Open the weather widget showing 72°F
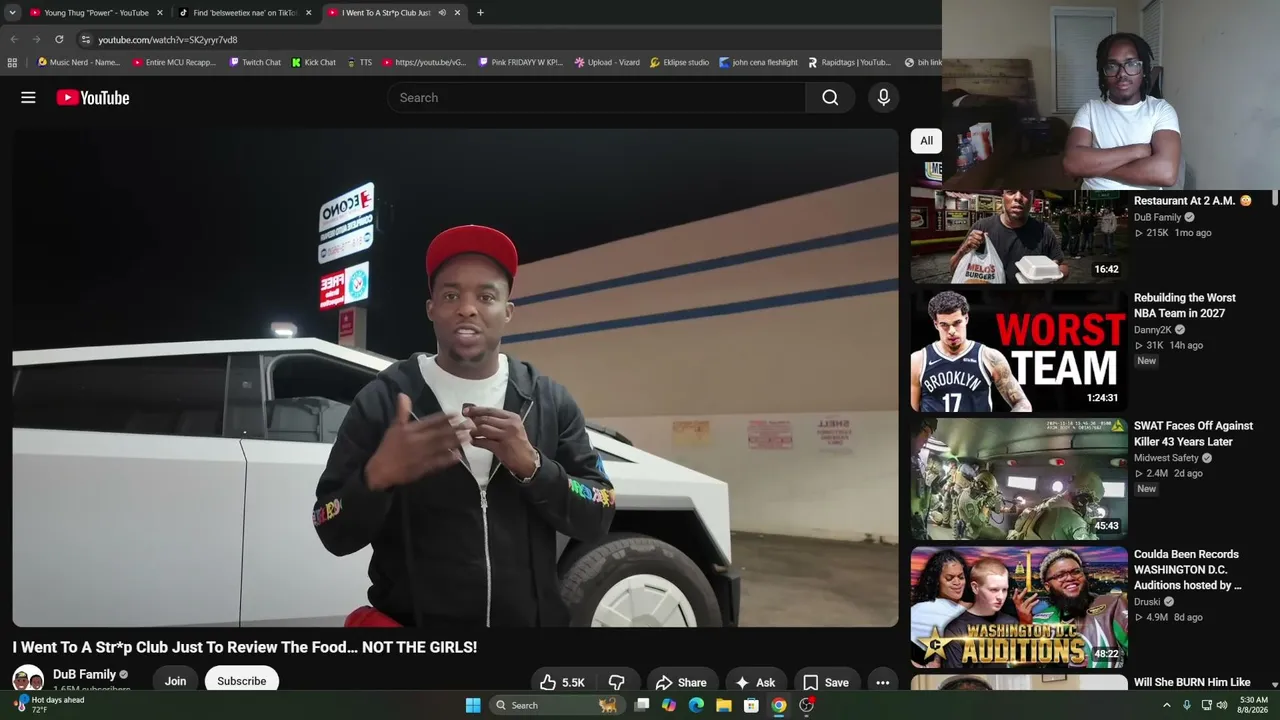1280x720 pixels. [x=50, y=705]
